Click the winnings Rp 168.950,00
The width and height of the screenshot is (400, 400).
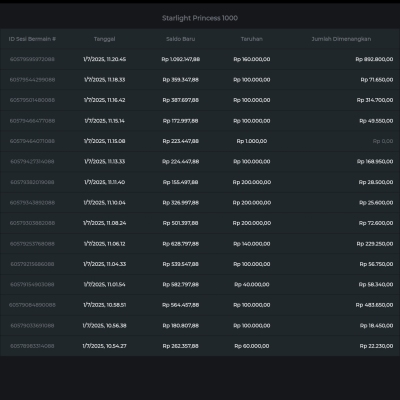tap(375, 162)
